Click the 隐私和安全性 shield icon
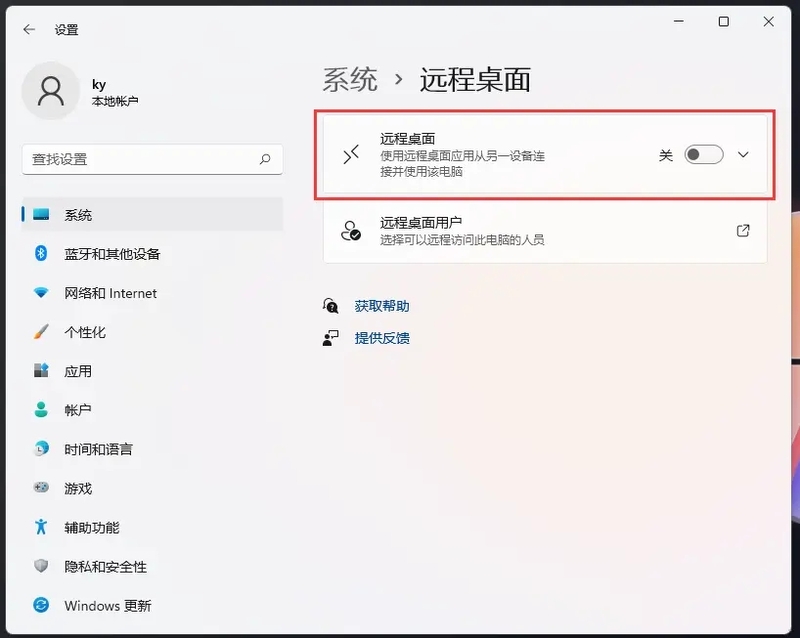Screen dimensions: 800x638 click(x=42, y=566)
